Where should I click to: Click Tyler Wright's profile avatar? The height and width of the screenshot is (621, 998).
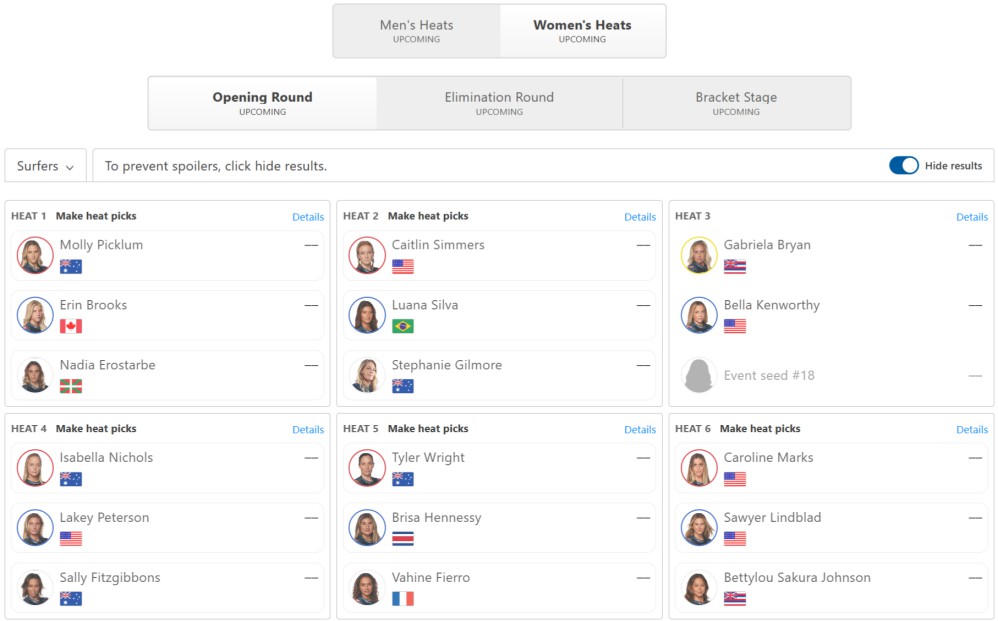pos(367,468)
